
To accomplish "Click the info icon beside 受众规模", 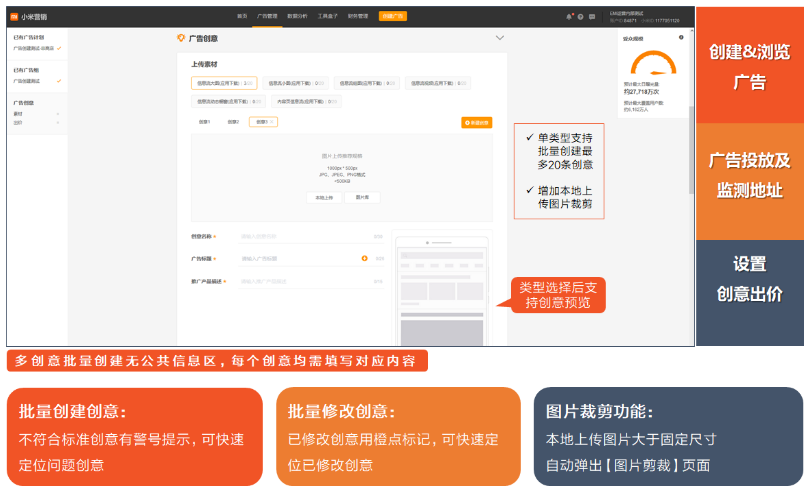I will 681,37.
